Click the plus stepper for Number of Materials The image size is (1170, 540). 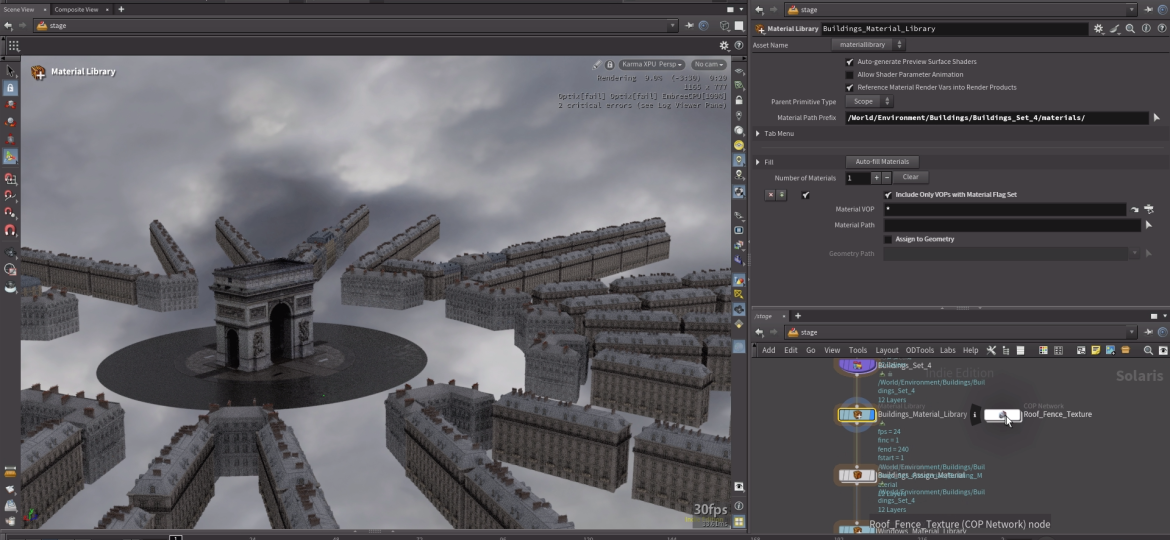click(876, 177)
